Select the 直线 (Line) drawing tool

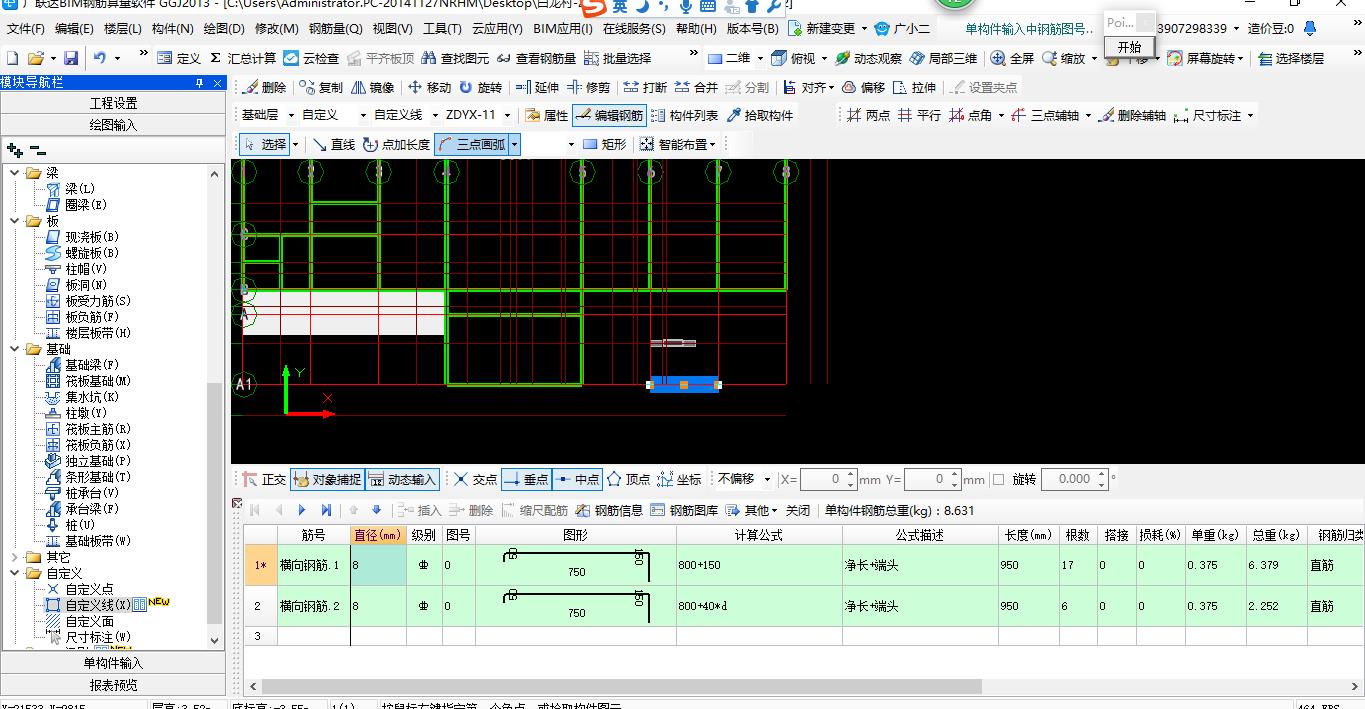click(x=333, y=145)
